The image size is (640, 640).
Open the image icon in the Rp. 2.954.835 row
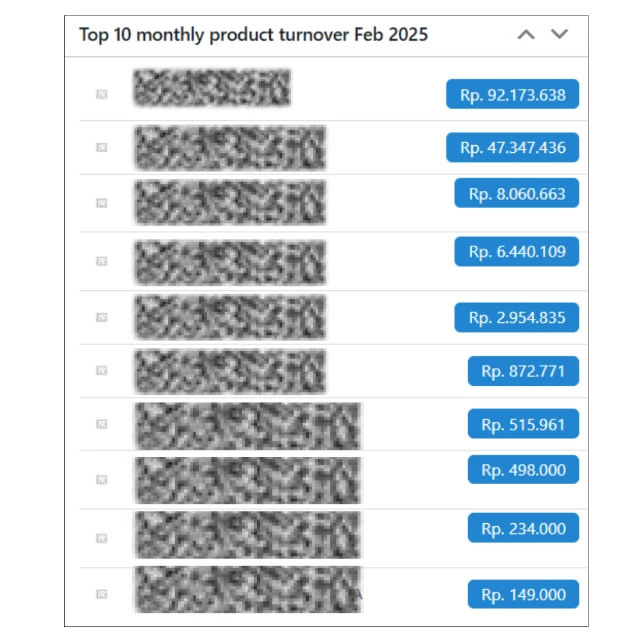tap(101, 317)
